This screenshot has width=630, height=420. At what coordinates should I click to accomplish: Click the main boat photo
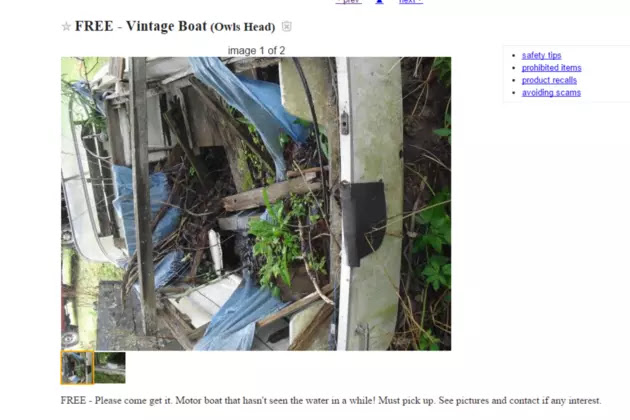256,203
